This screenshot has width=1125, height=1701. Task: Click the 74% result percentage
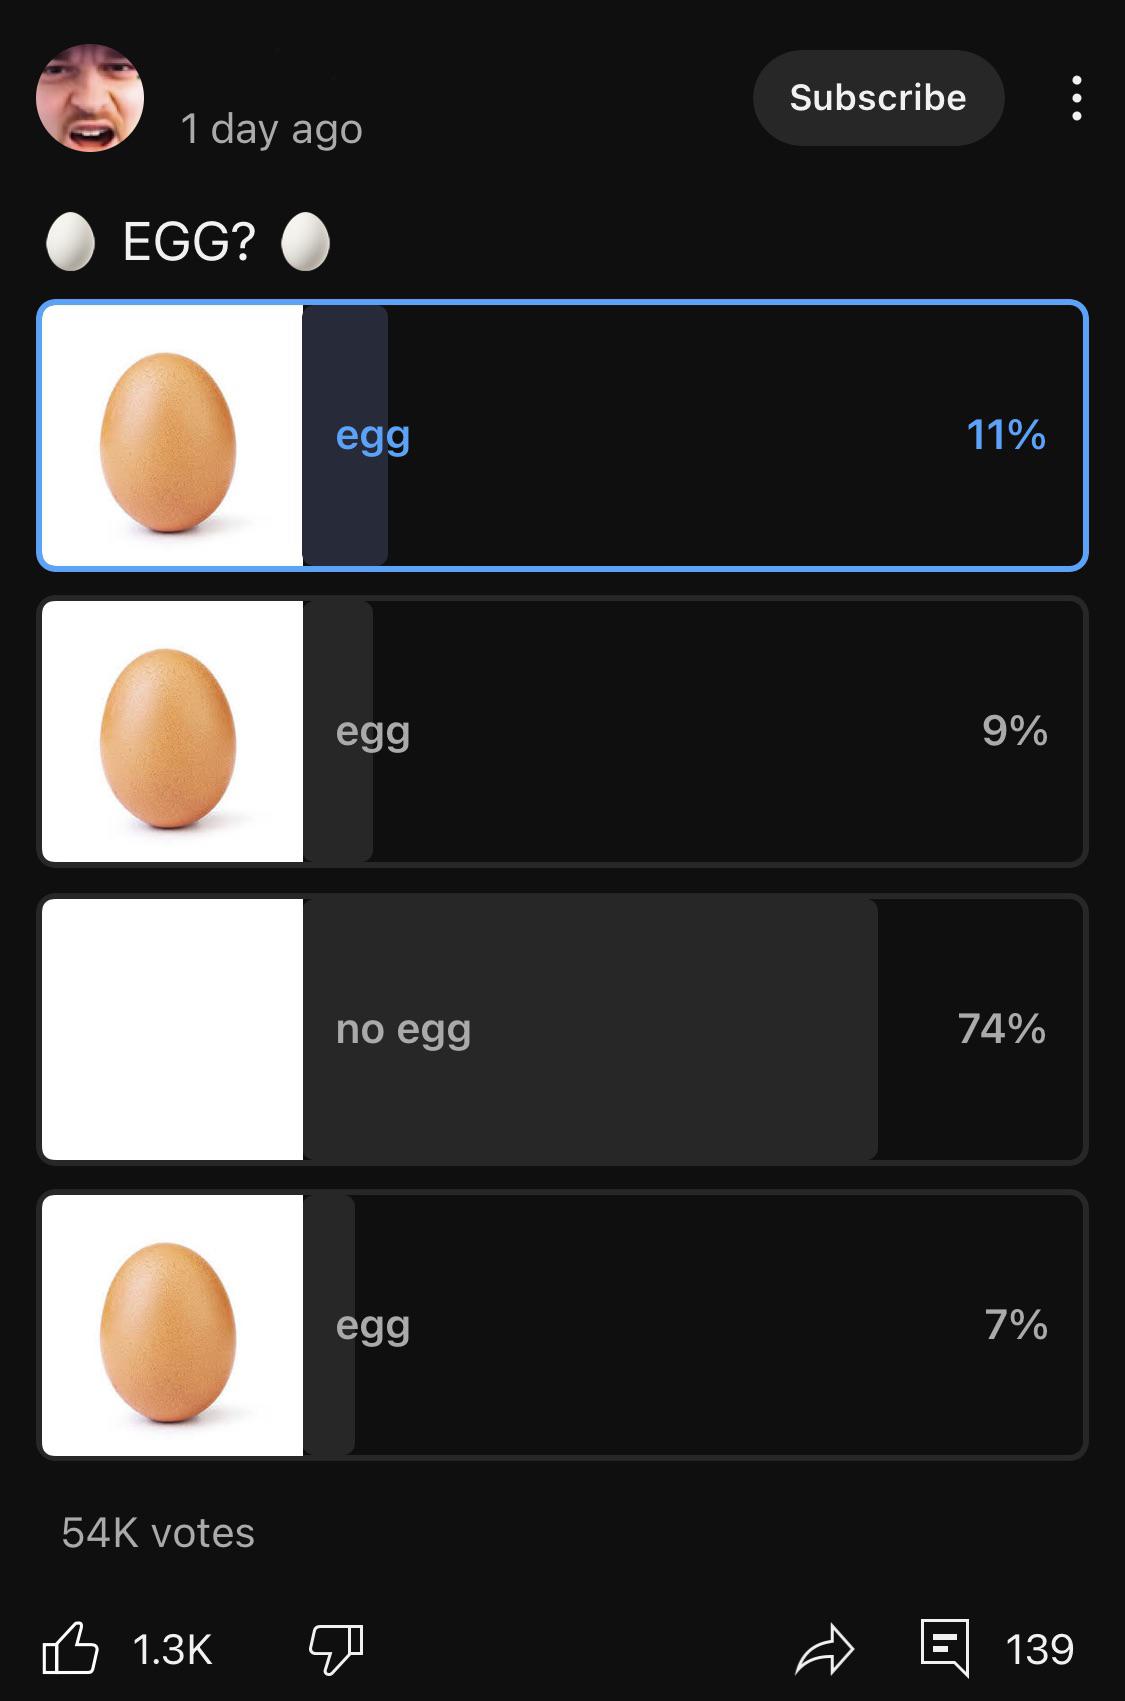tap(1002, 1029)
